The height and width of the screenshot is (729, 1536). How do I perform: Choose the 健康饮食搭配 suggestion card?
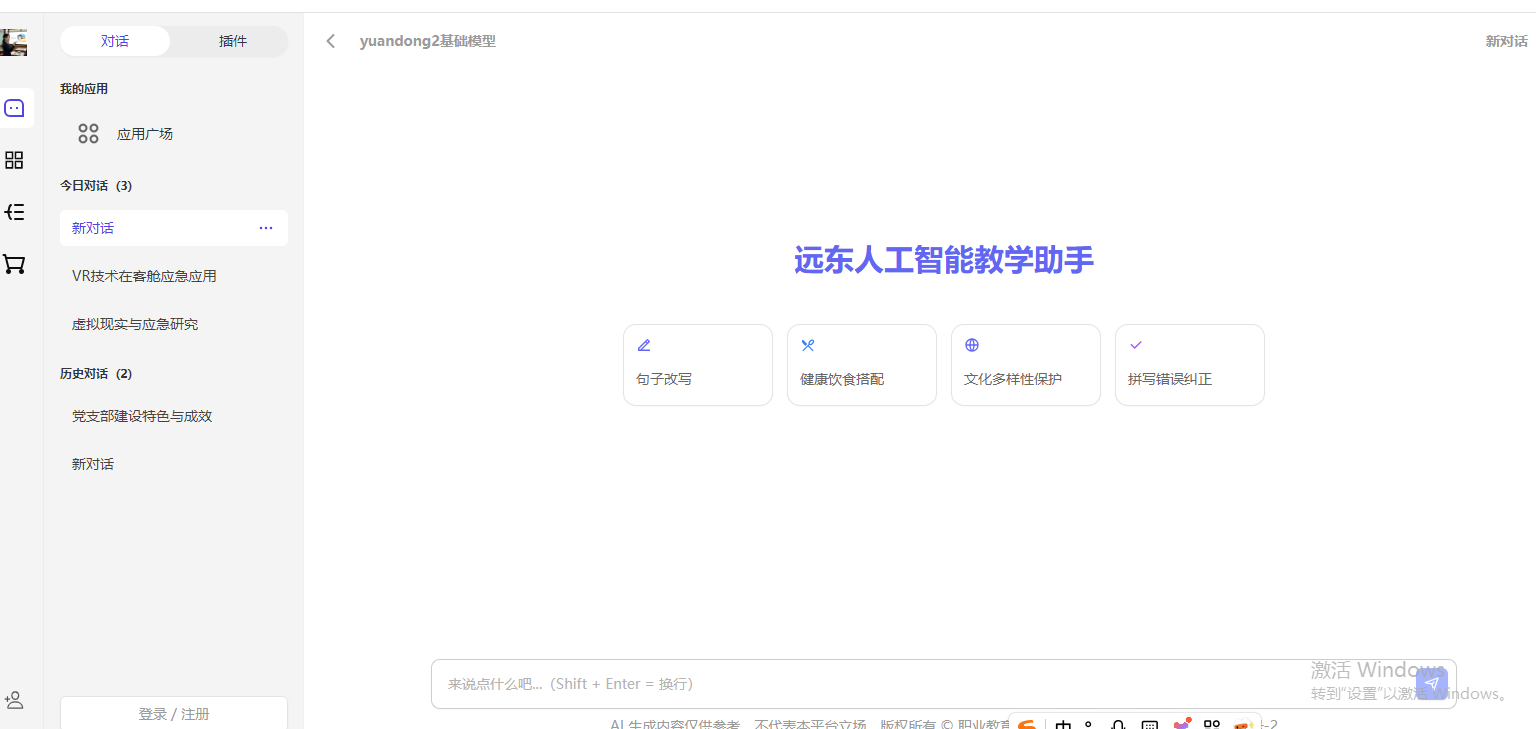point(861,365)
